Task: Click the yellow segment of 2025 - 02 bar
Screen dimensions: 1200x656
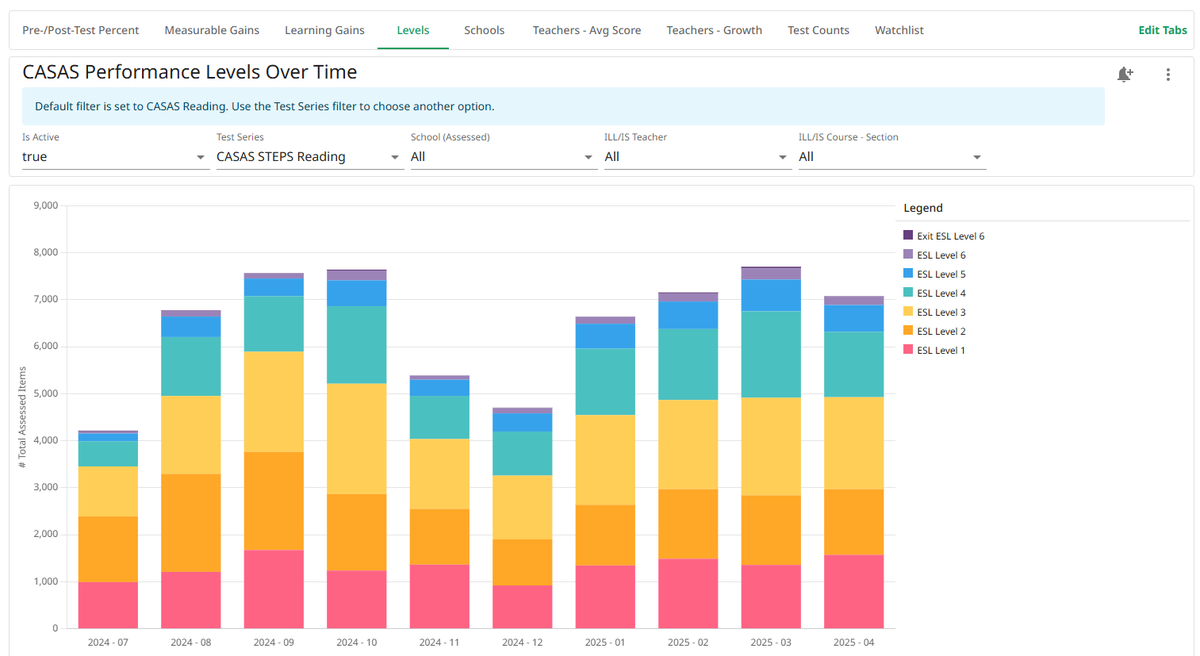Action: click(x=689, y=445)
